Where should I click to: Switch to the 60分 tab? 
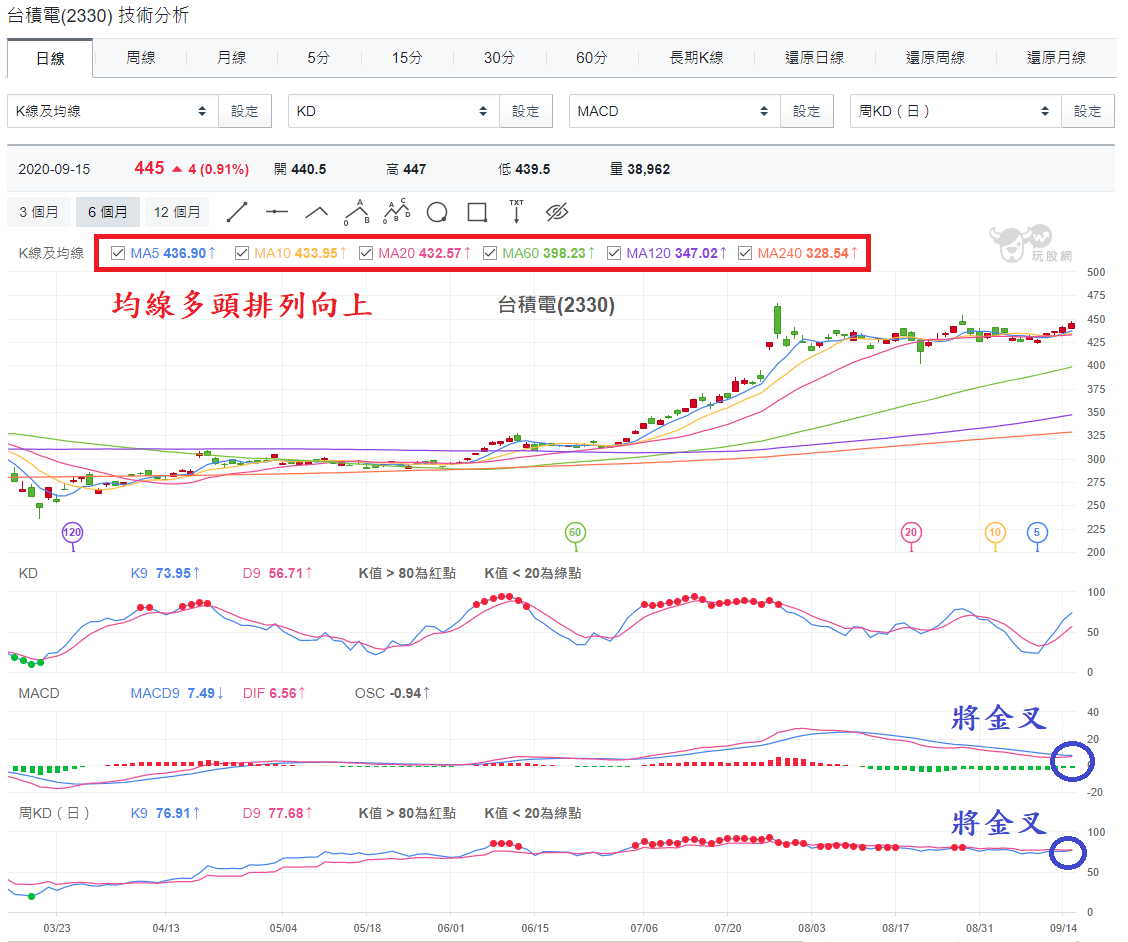(x=591, y=58)
